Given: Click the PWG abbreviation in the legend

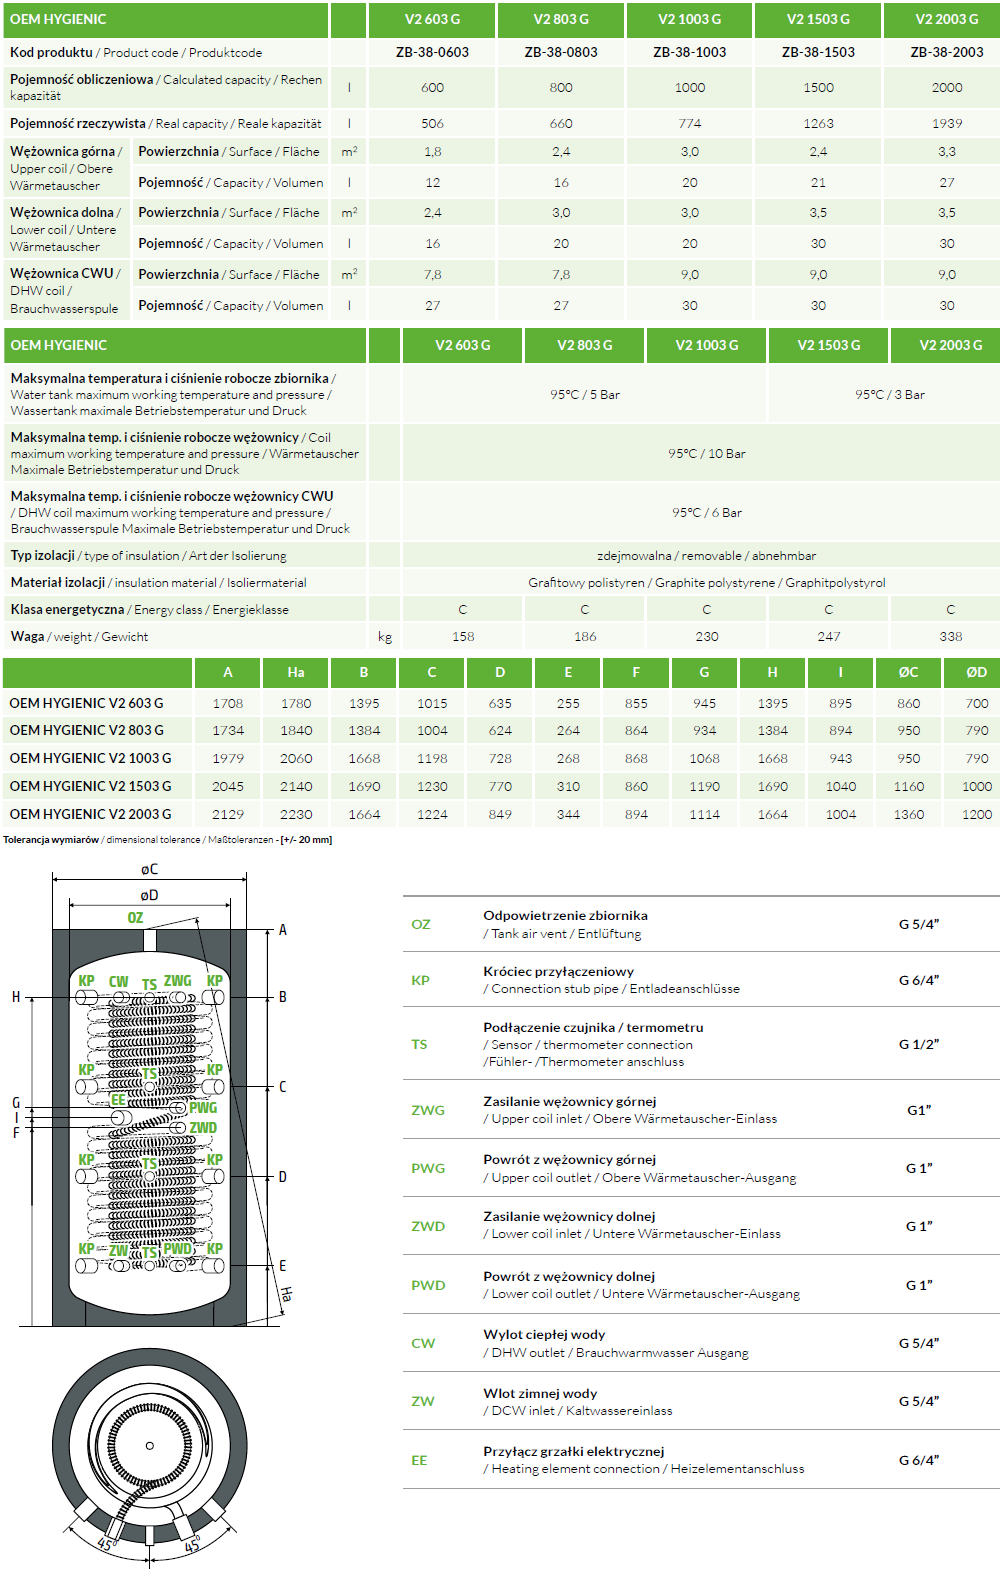Looking at the screenshot, I should (428, 1168).
